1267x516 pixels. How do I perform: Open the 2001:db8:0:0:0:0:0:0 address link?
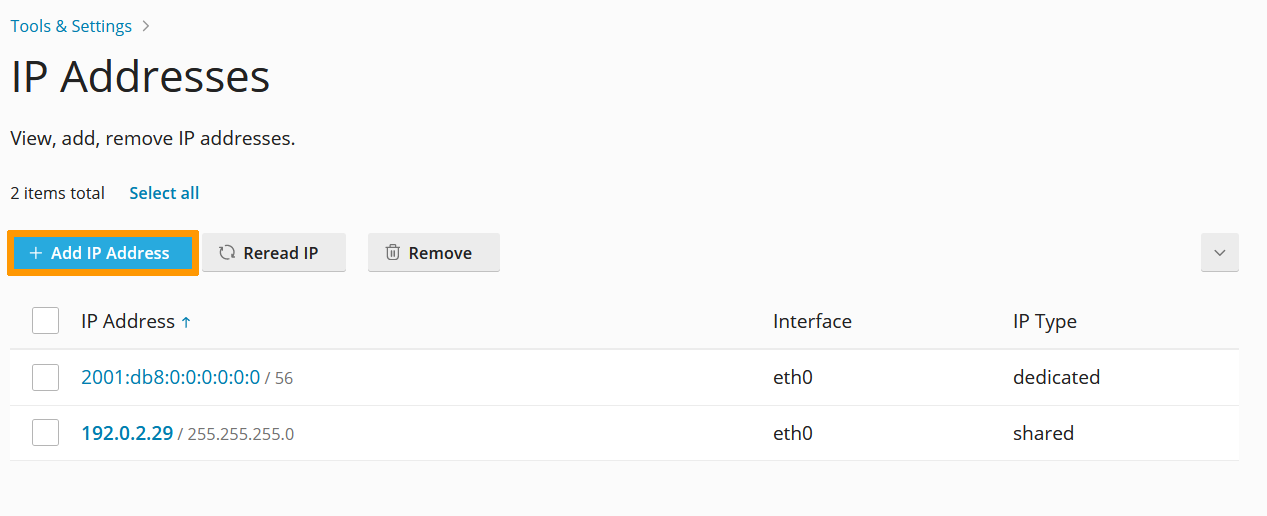(x=170, y=377)
